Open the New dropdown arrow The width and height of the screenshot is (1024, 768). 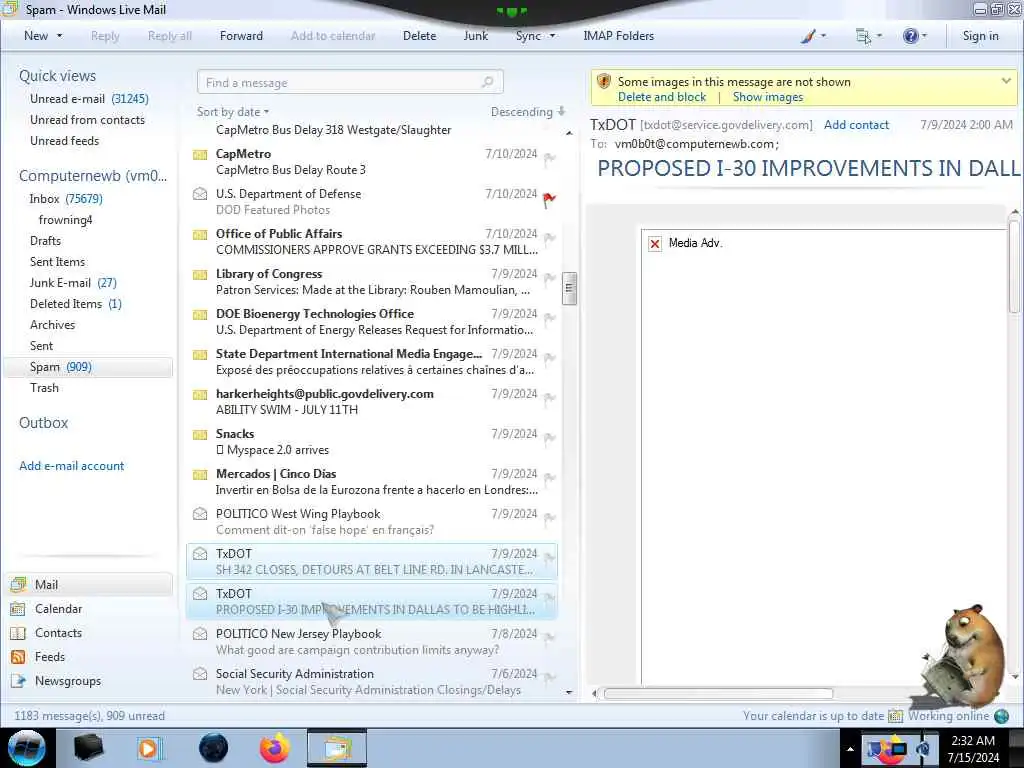click(x=60, y=36)
